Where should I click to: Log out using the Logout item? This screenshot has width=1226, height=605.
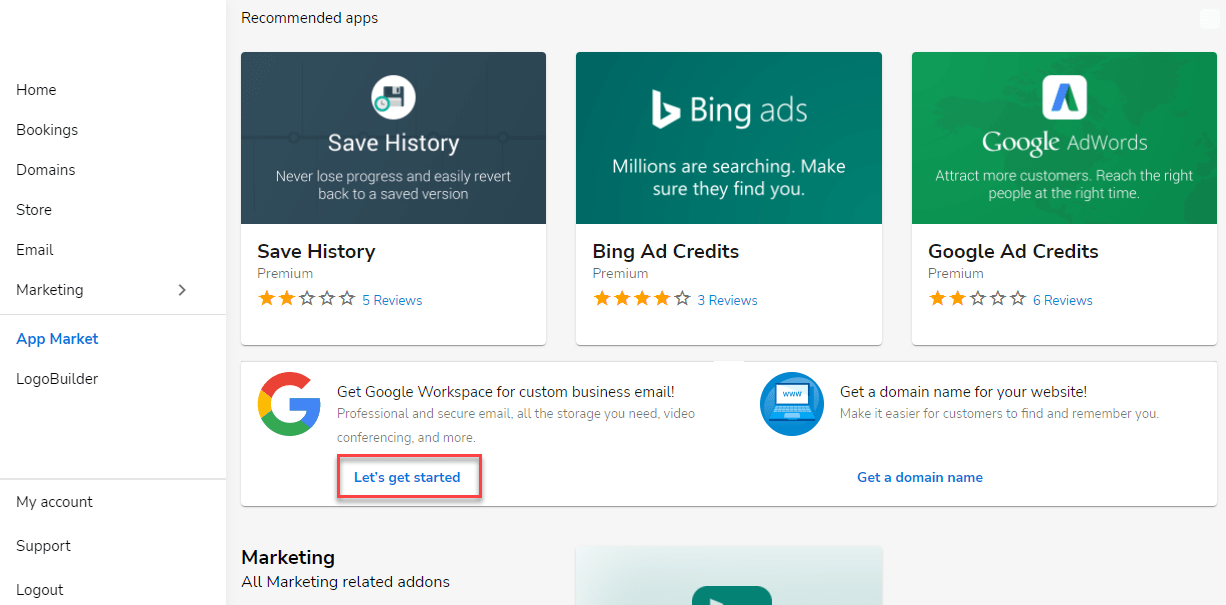[40, 590]
